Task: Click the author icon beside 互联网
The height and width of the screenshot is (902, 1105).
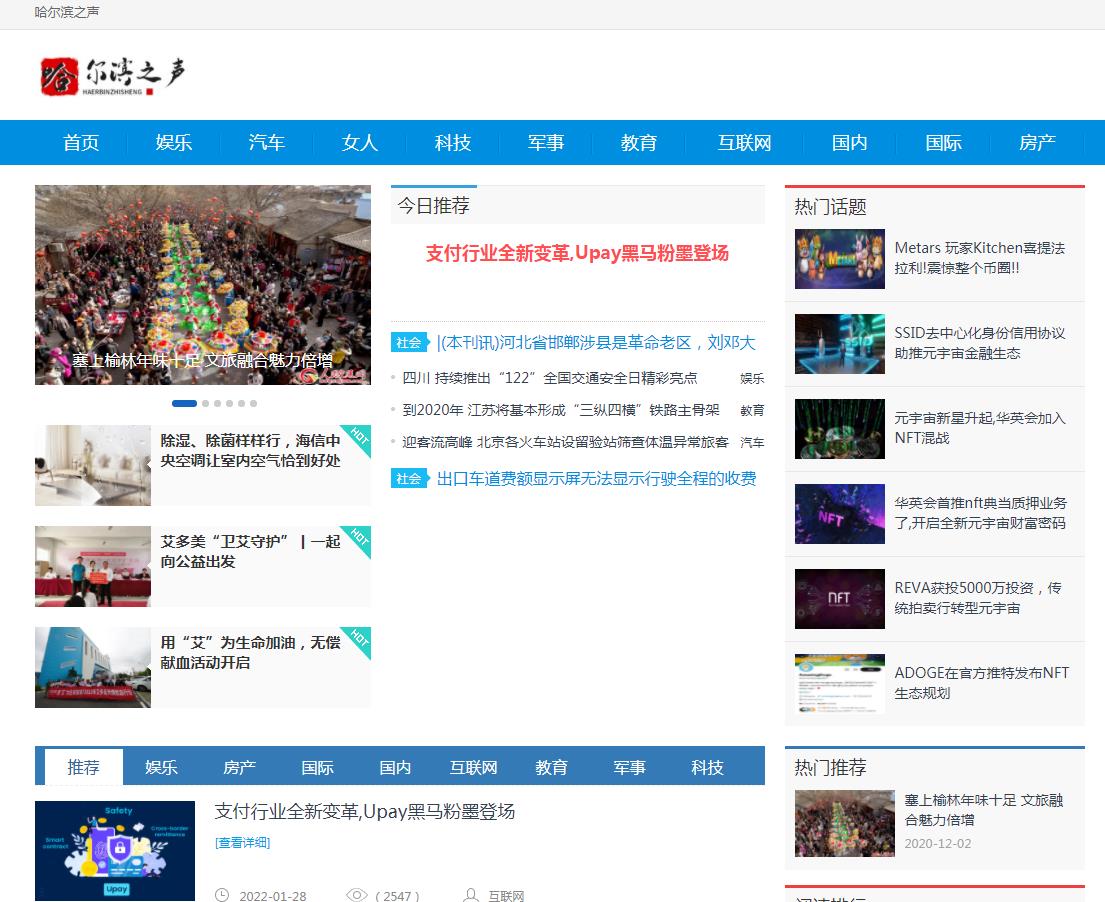Action: click(x=470, y=895)
